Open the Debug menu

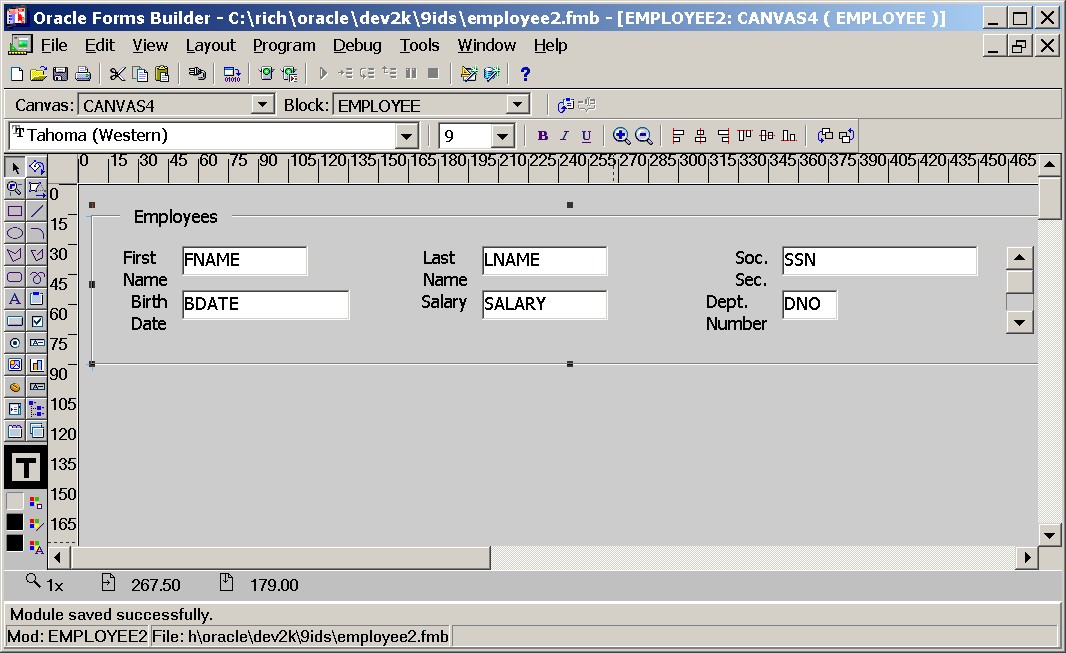point(357,46)
